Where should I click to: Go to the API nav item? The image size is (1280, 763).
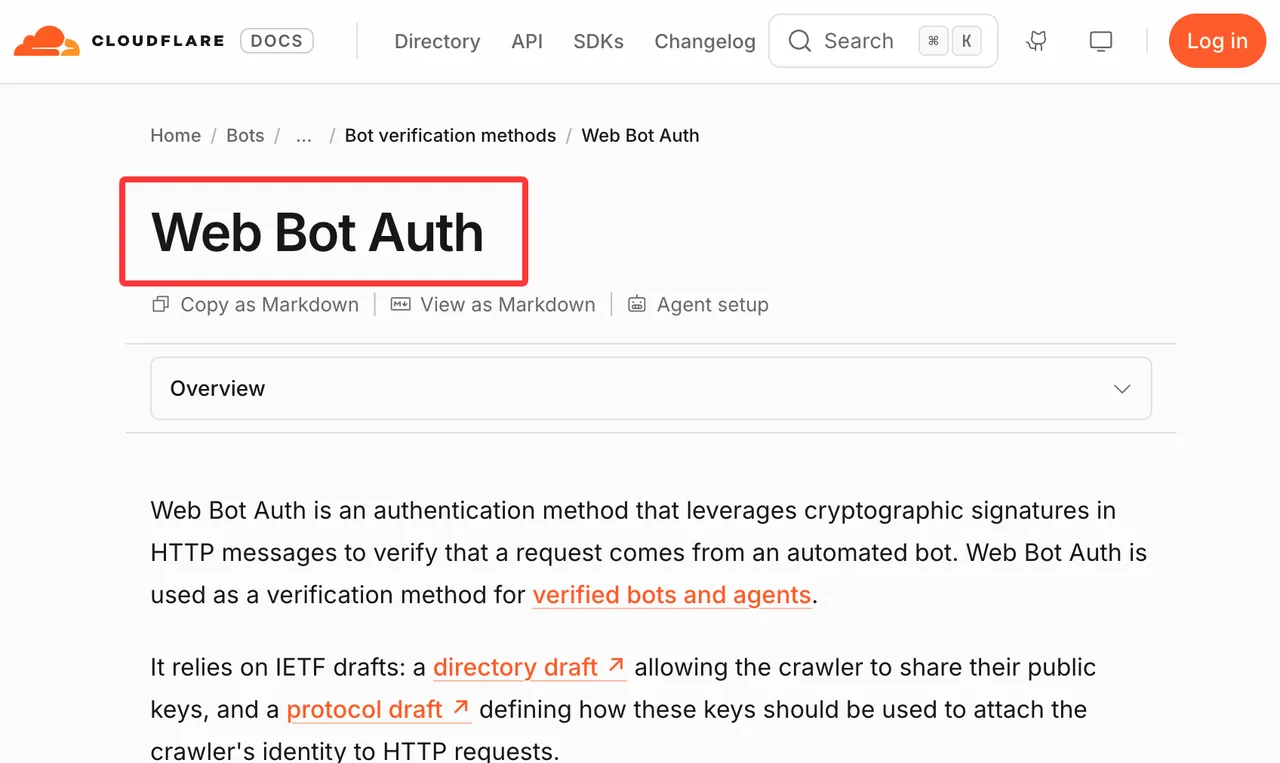click(527, 41)
